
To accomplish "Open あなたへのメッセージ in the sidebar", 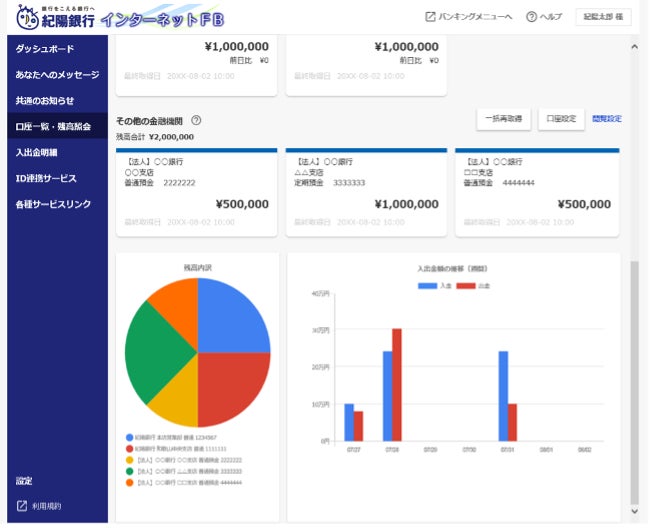I will pos(57,75).
